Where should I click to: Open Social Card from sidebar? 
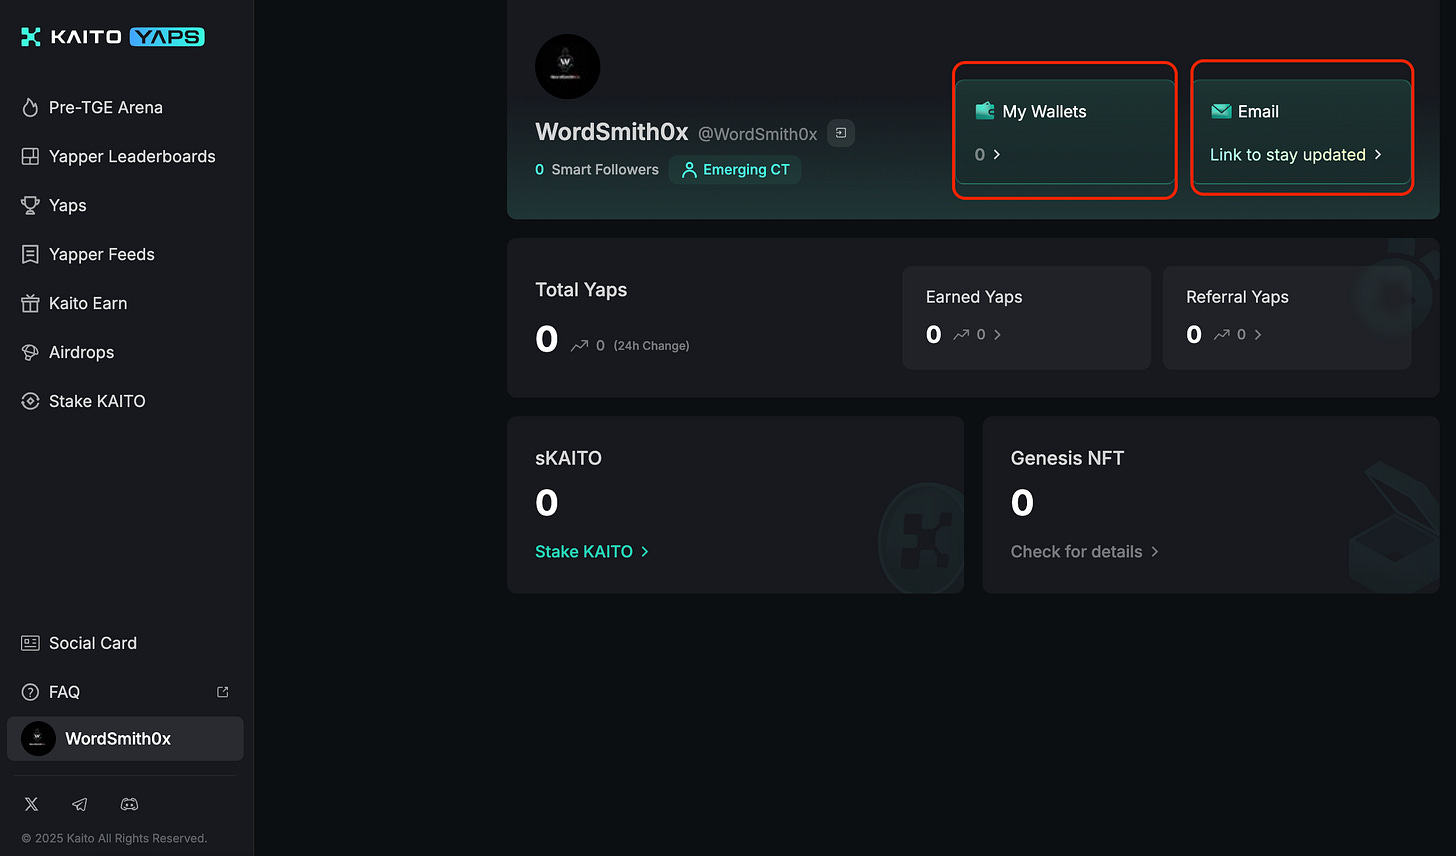93,643
